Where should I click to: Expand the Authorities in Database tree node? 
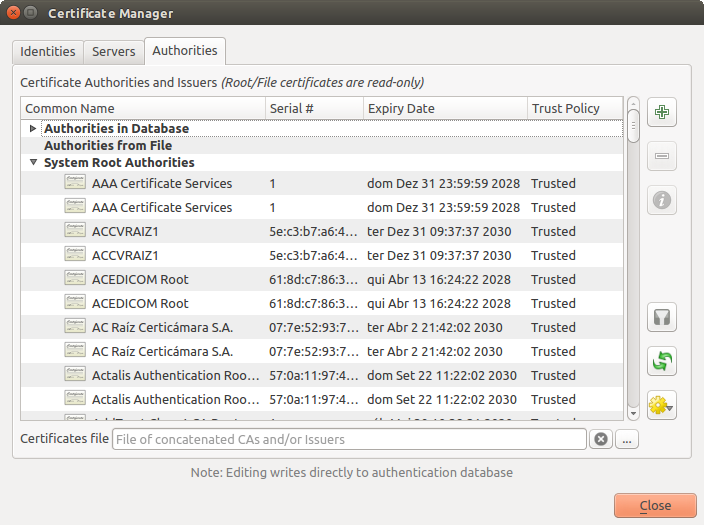[33, 129]
